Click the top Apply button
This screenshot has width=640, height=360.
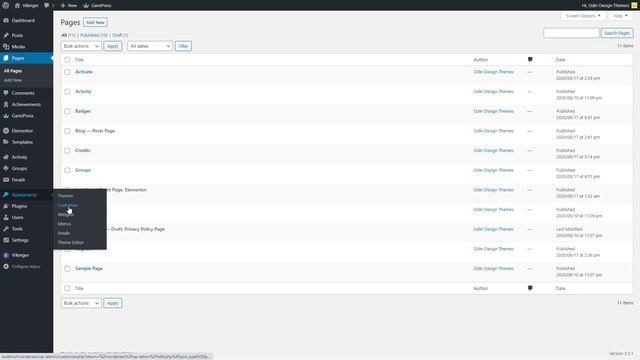point(113,46)
